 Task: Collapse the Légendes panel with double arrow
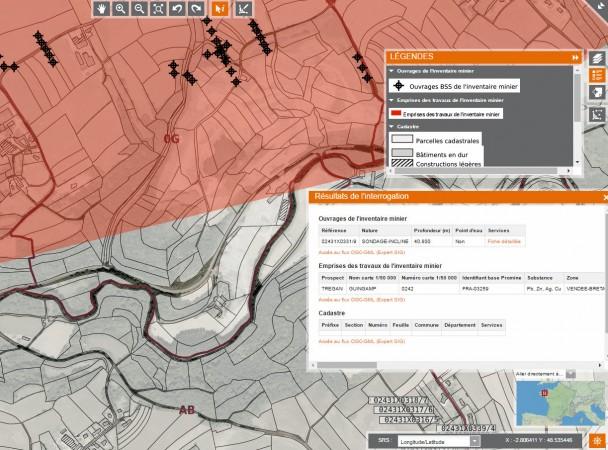click(575, 58)
